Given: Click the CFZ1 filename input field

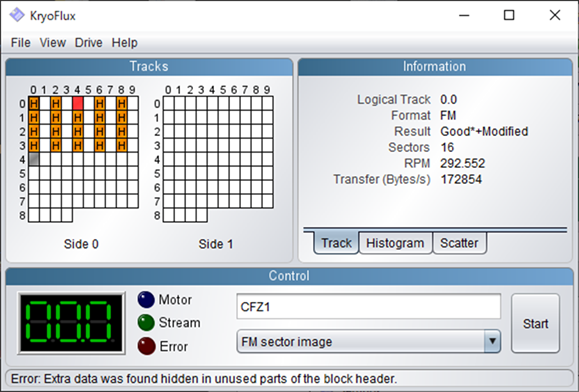Looking at the screenshot, I should 369,307.
